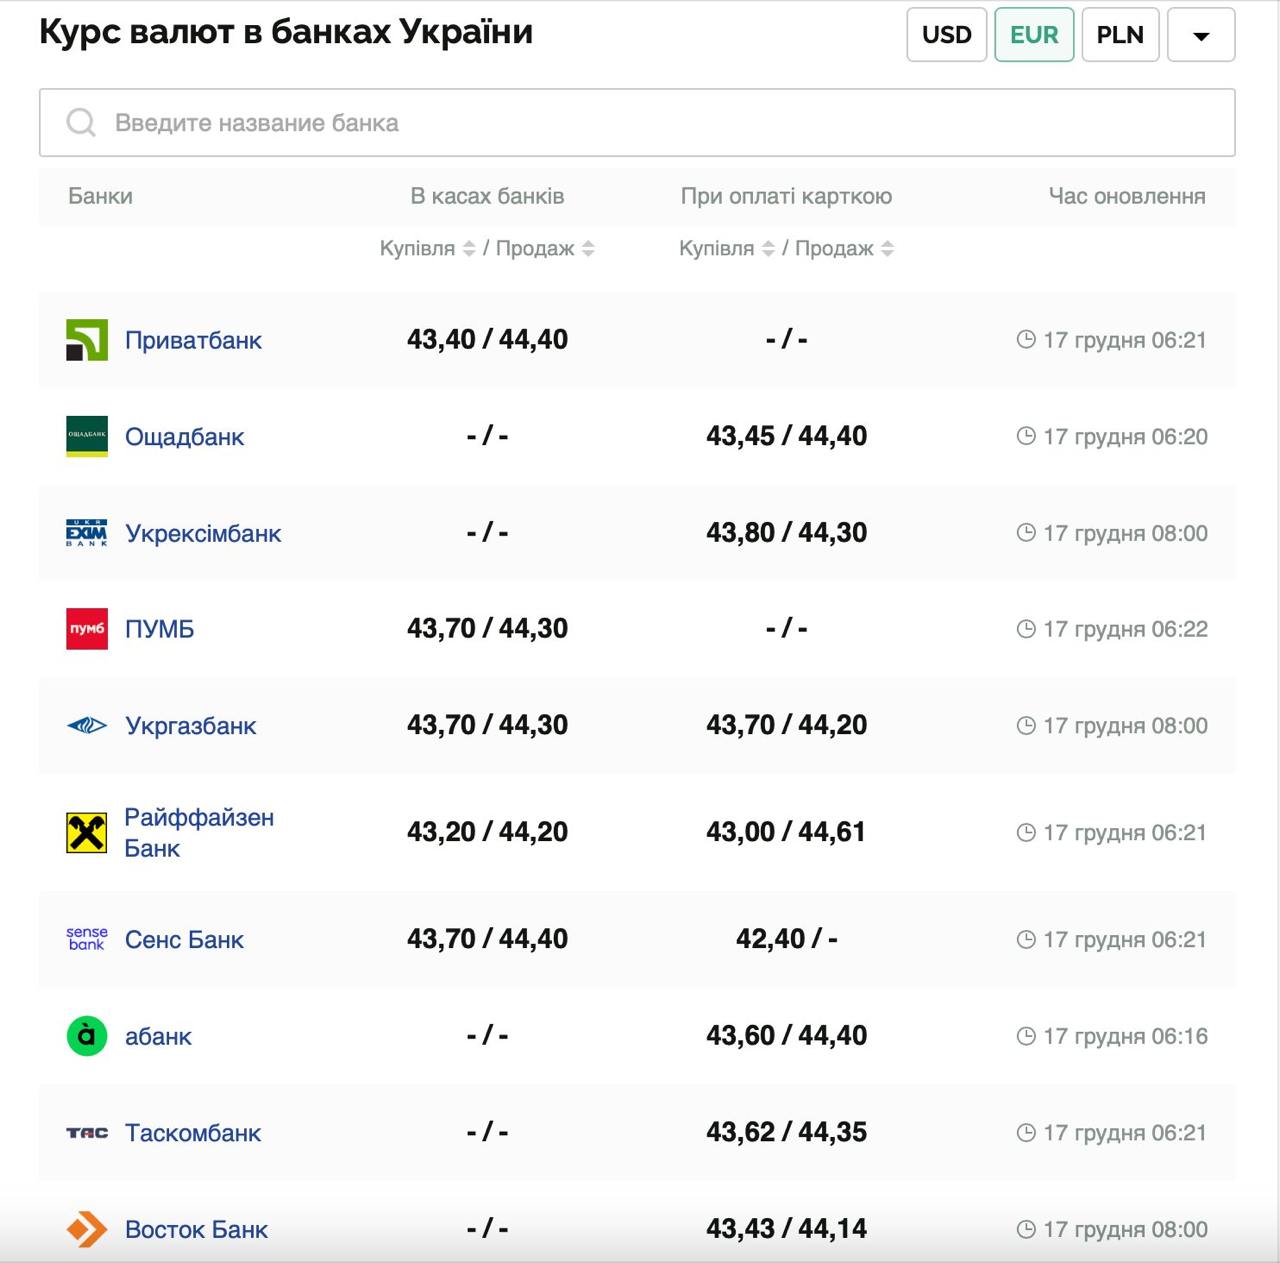
Task: Click the Ukreximbank EXIM logo icon
Action: coord(87,533)
